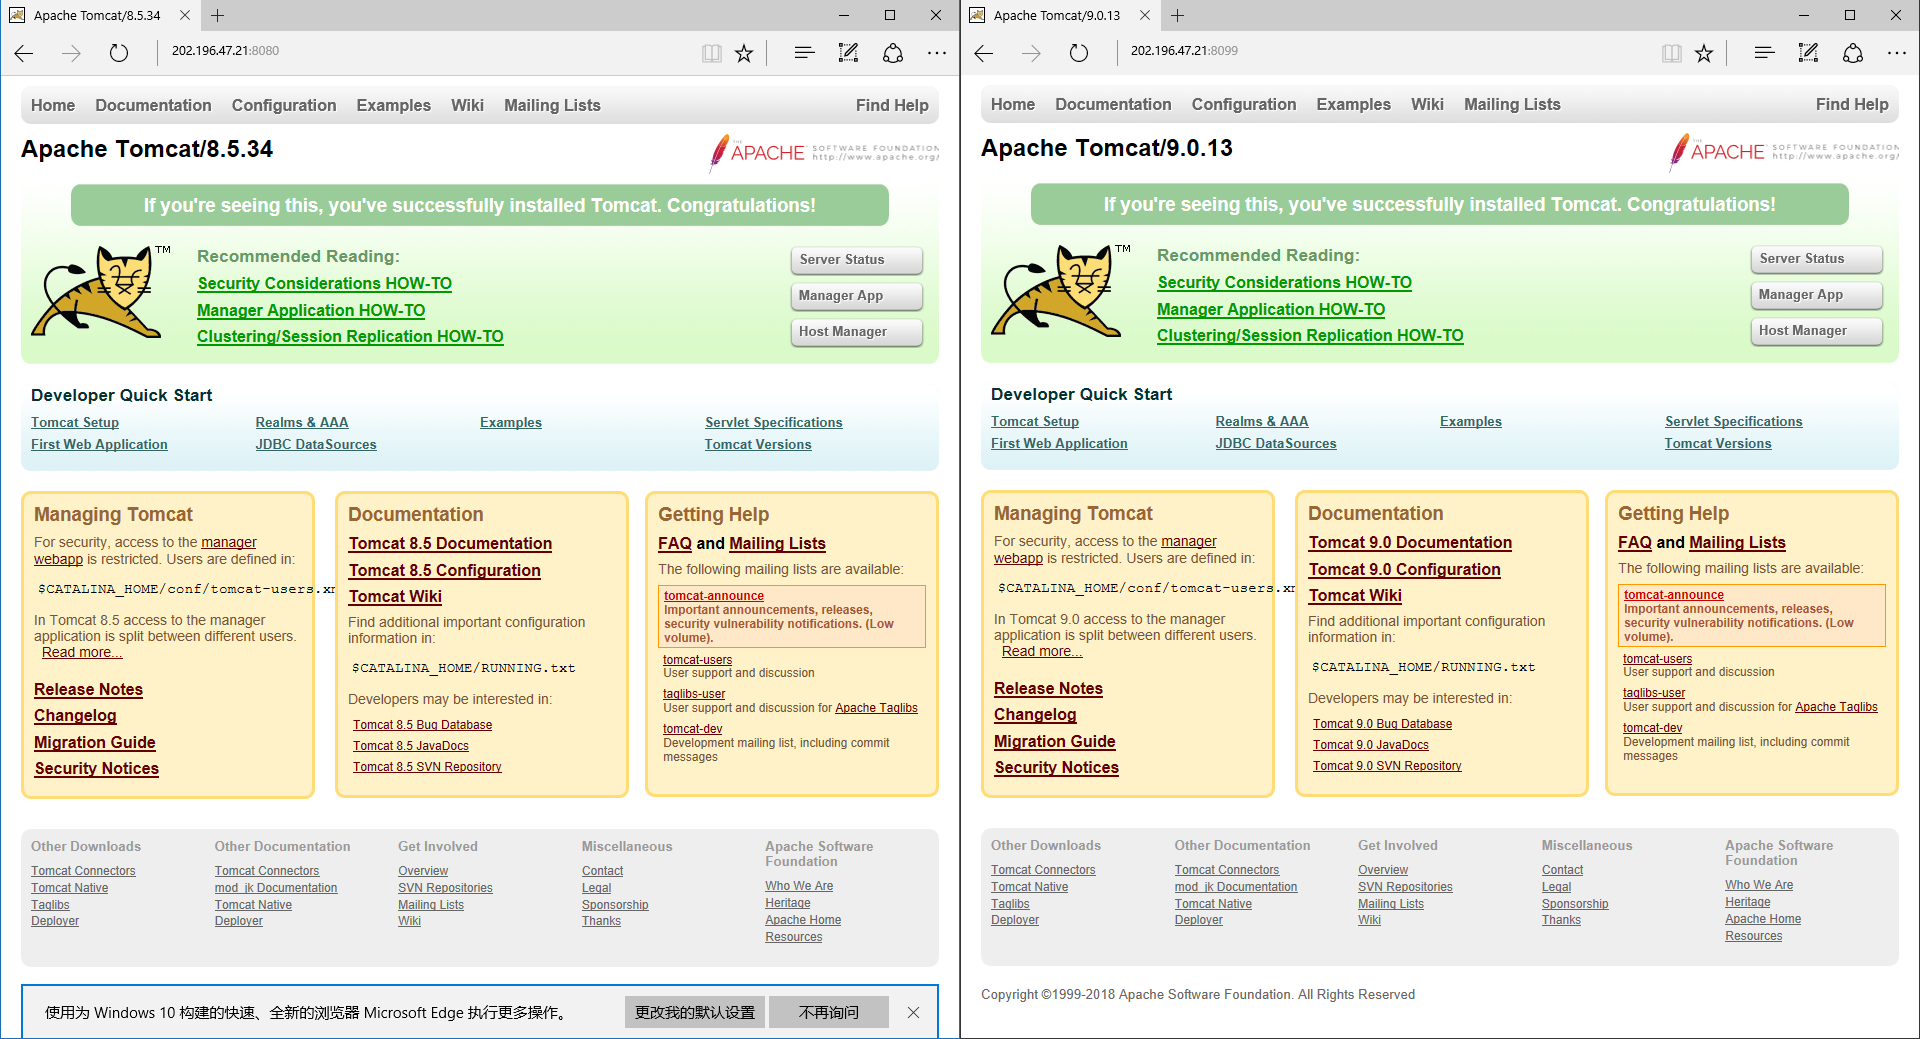Click Share icon in Tomcat 9.0.13 window

[1853, 53]
